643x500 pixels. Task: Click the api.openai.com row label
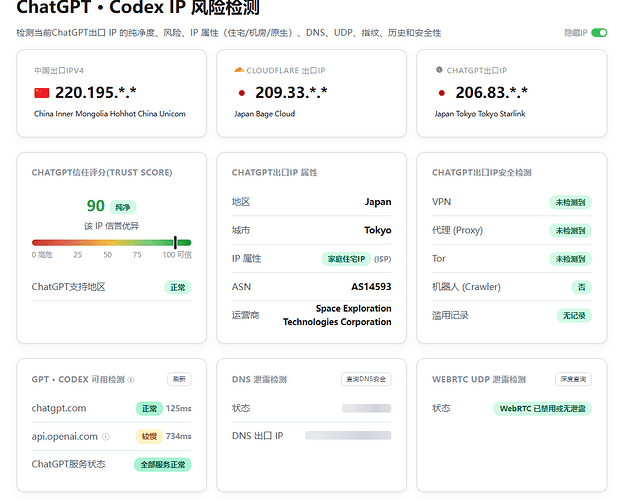pos(65,436)
